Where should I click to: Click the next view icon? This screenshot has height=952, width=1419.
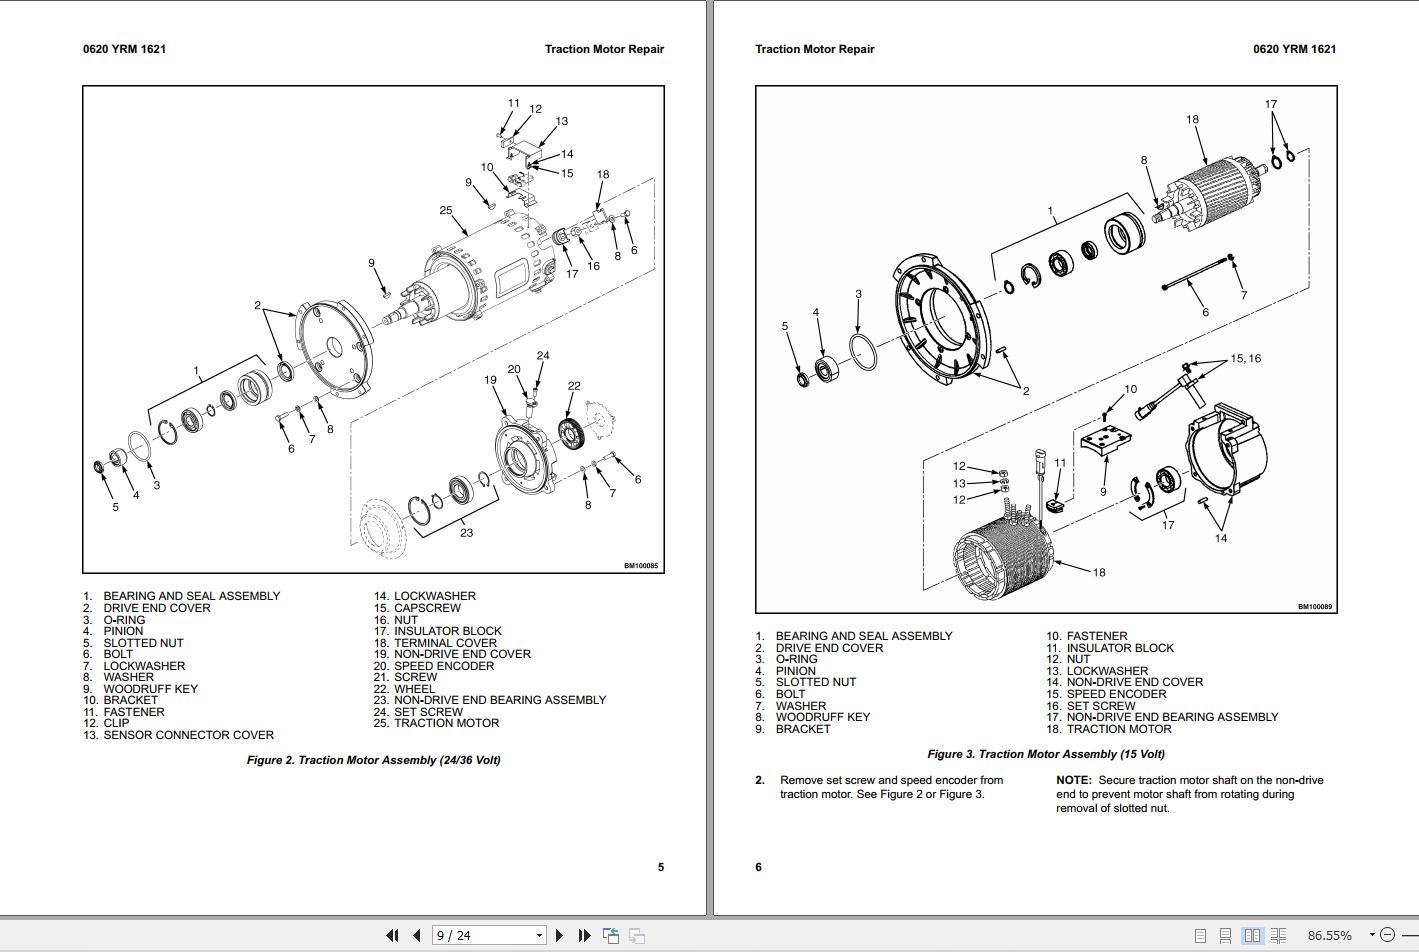(x=637, y=936)
